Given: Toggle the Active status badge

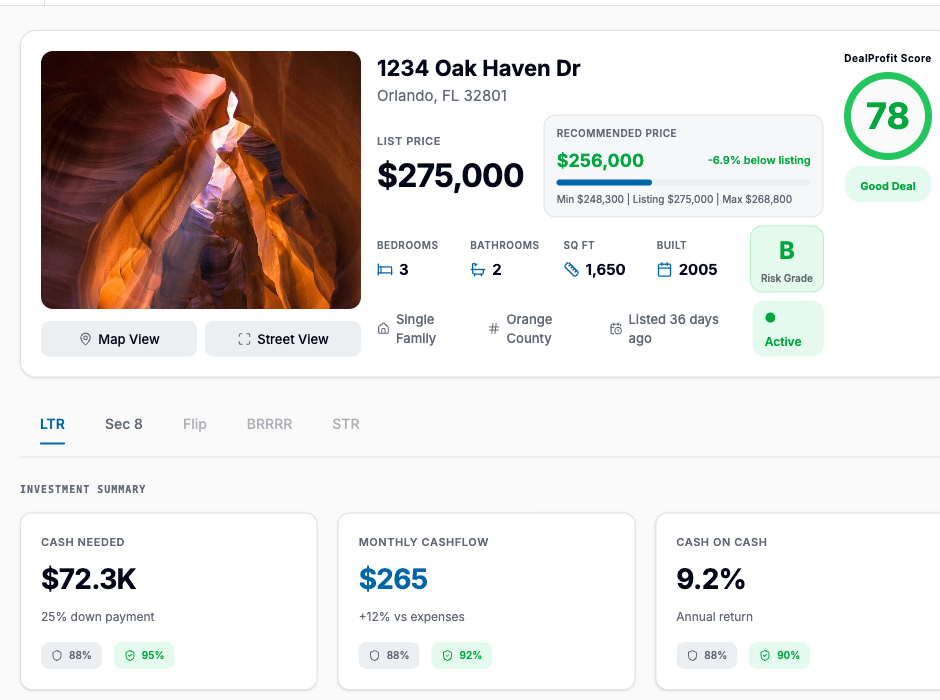Looking at the screenshot, I should click(x=786, y=328).
